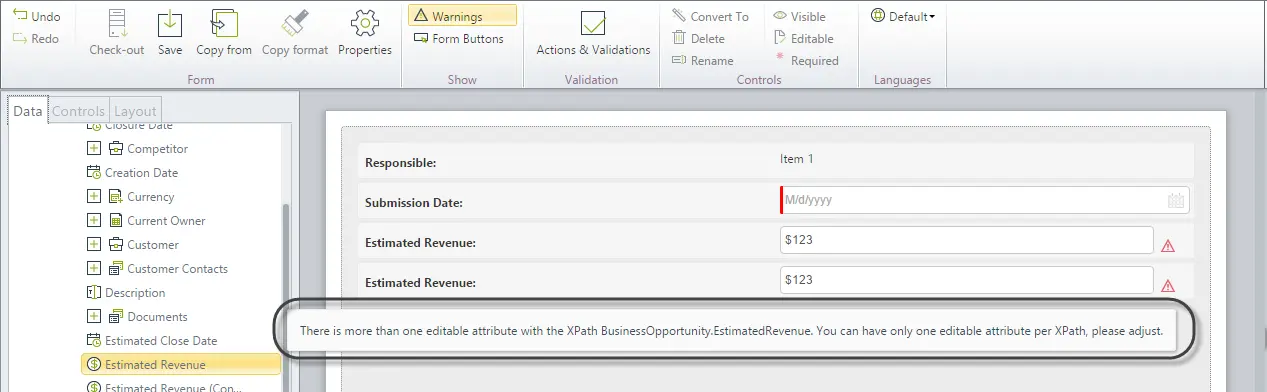
Task: Click the Submission Date label
Action: (x=414, y=203)
